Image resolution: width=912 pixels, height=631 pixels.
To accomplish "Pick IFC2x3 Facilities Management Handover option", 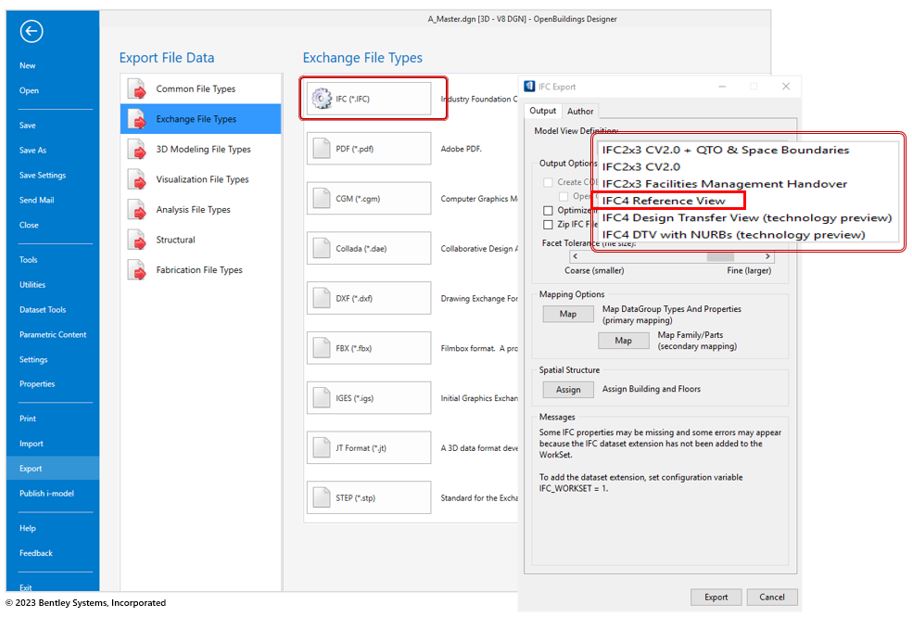I will [724, 184].
